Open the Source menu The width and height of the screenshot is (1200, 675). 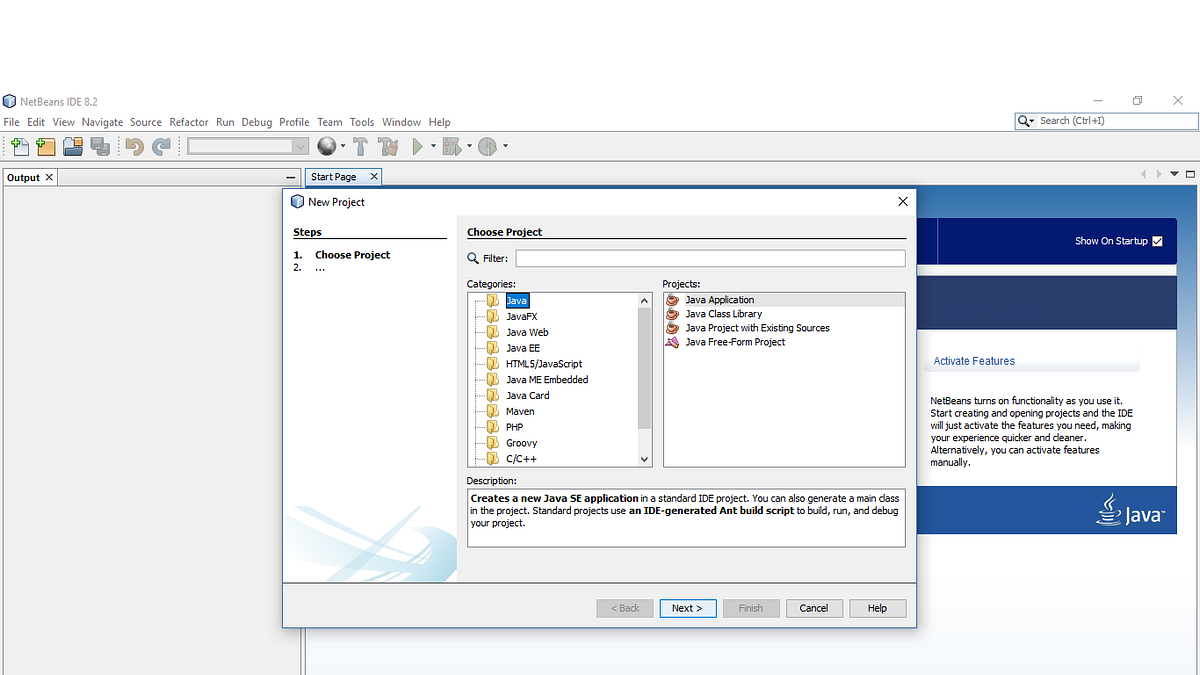click(x=146, y=122)
